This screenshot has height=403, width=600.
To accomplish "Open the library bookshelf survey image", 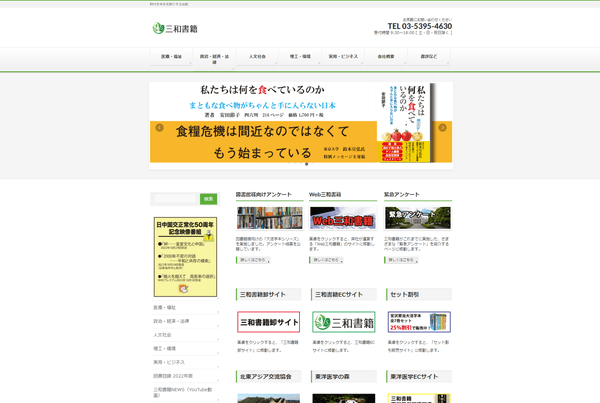I will tap(269, 218).
